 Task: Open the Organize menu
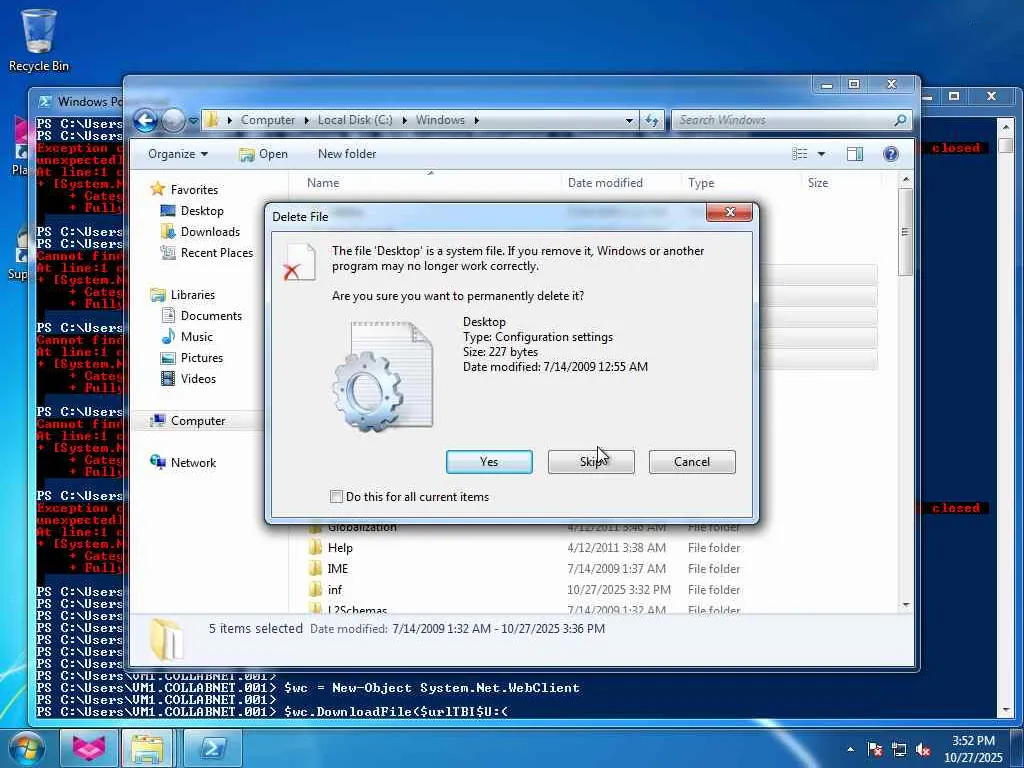click(178, 154)
